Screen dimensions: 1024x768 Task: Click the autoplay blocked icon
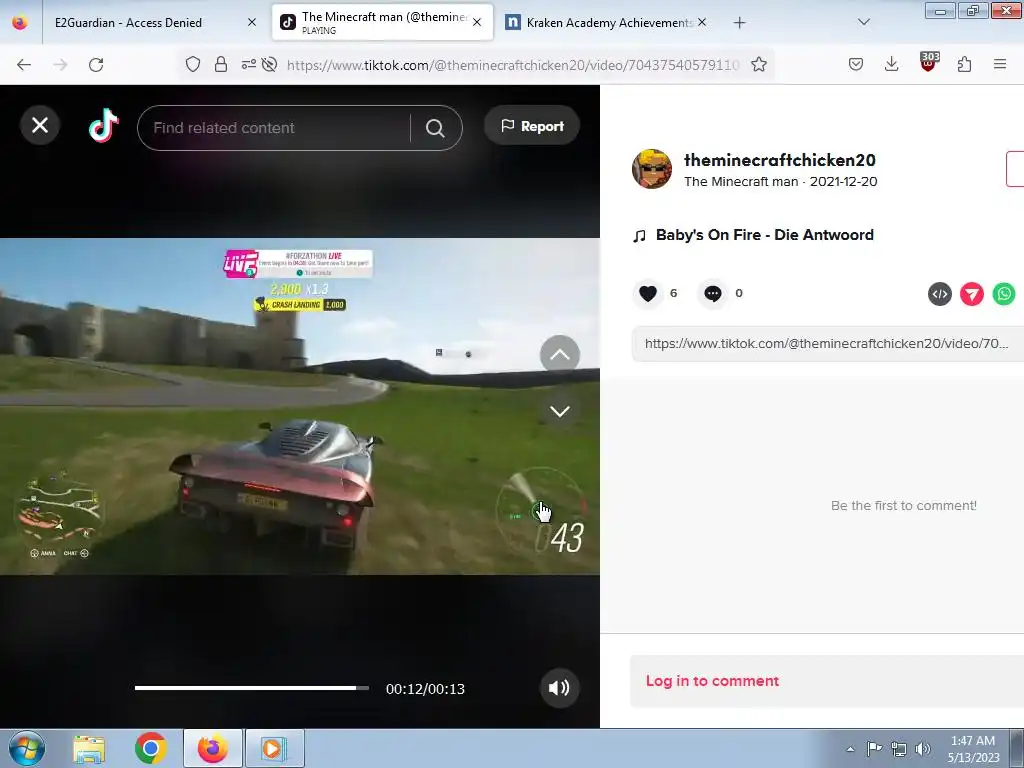(269, 64)
